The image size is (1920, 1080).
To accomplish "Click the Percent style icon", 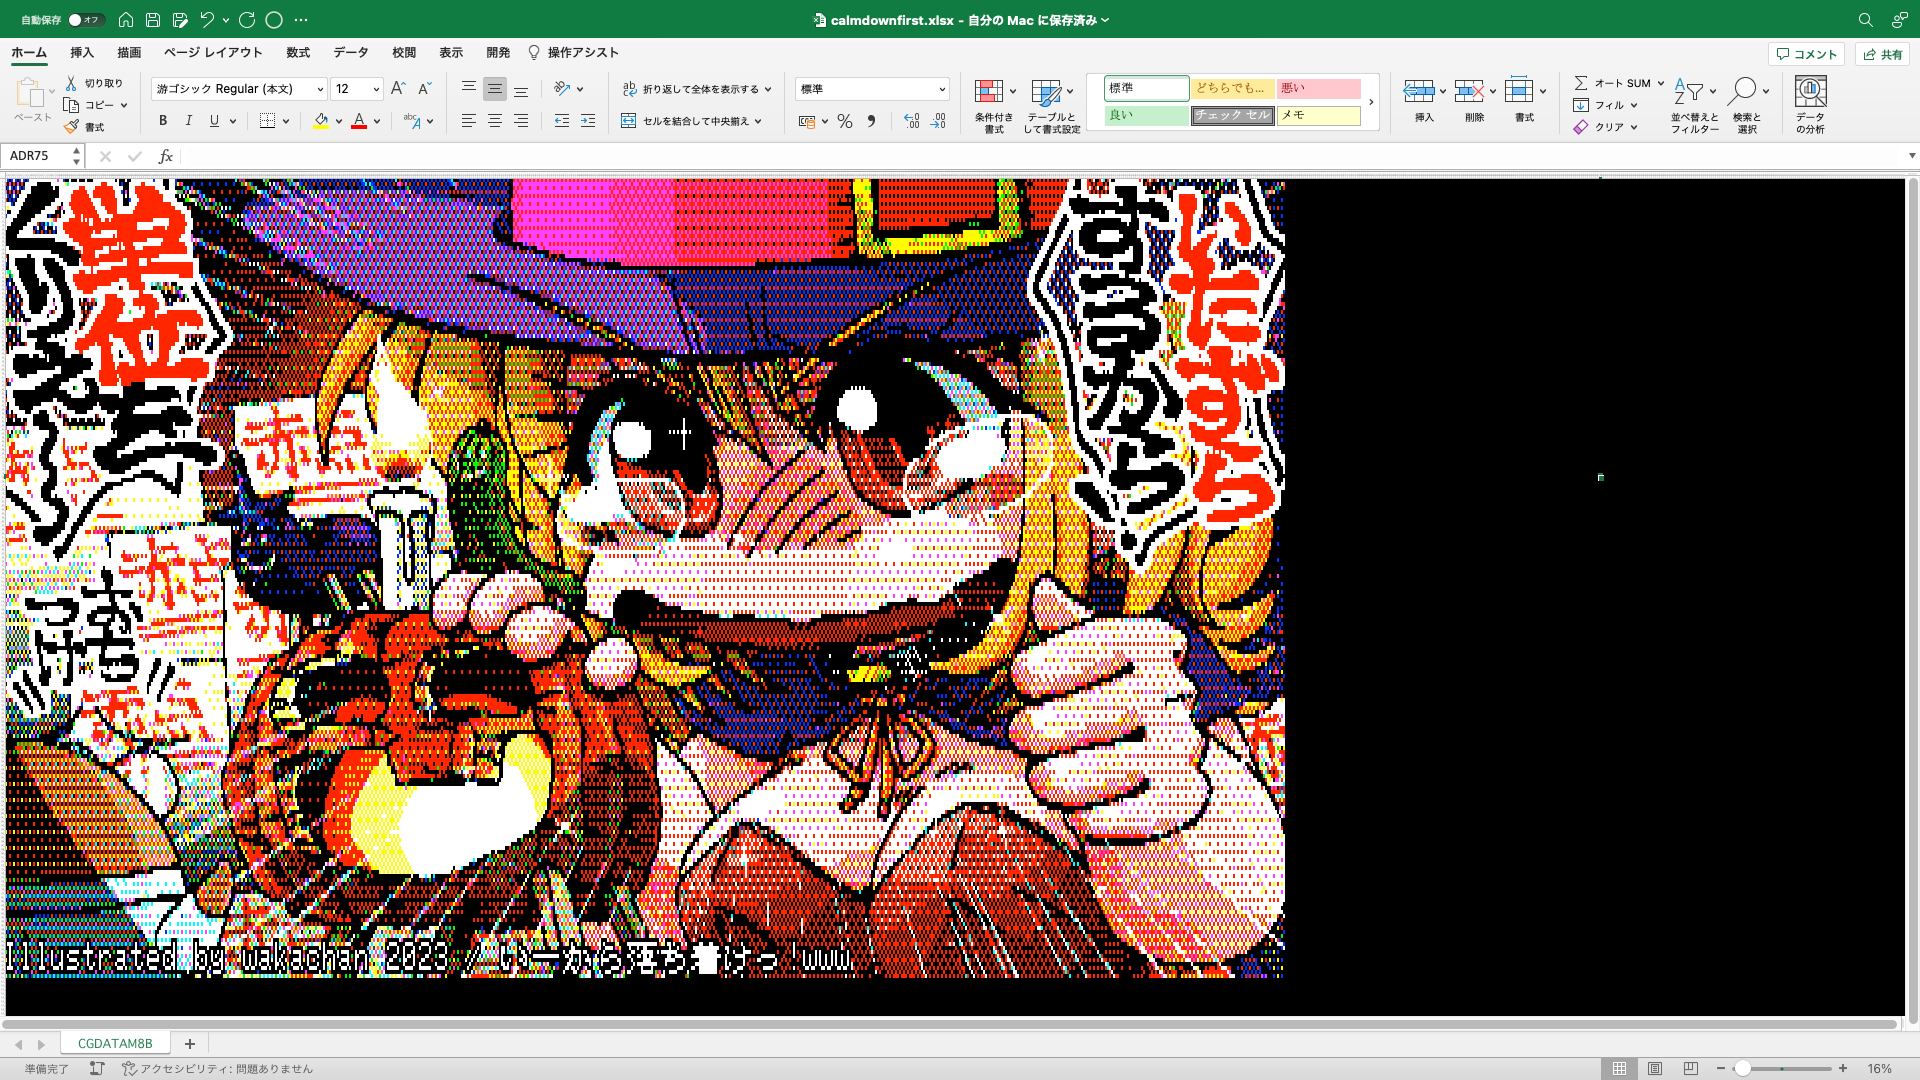I will pyautogui.click(x=845, y=121).
